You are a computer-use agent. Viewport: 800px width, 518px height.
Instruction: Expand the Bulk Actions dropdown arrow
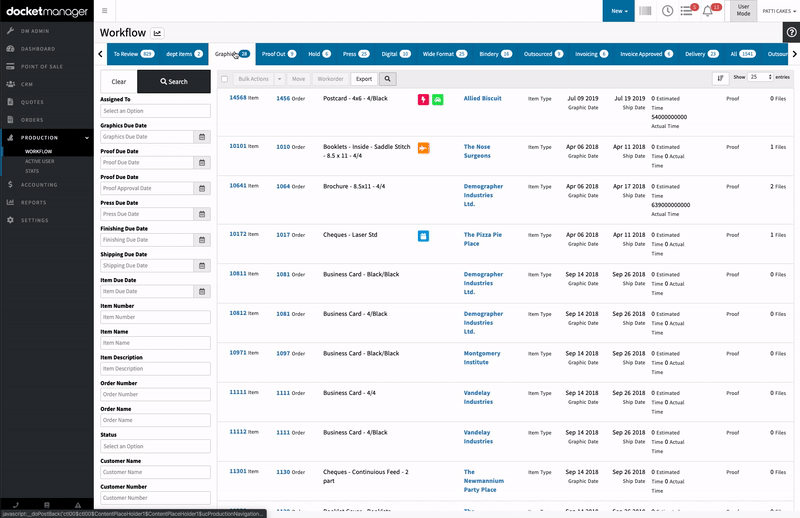279,79
